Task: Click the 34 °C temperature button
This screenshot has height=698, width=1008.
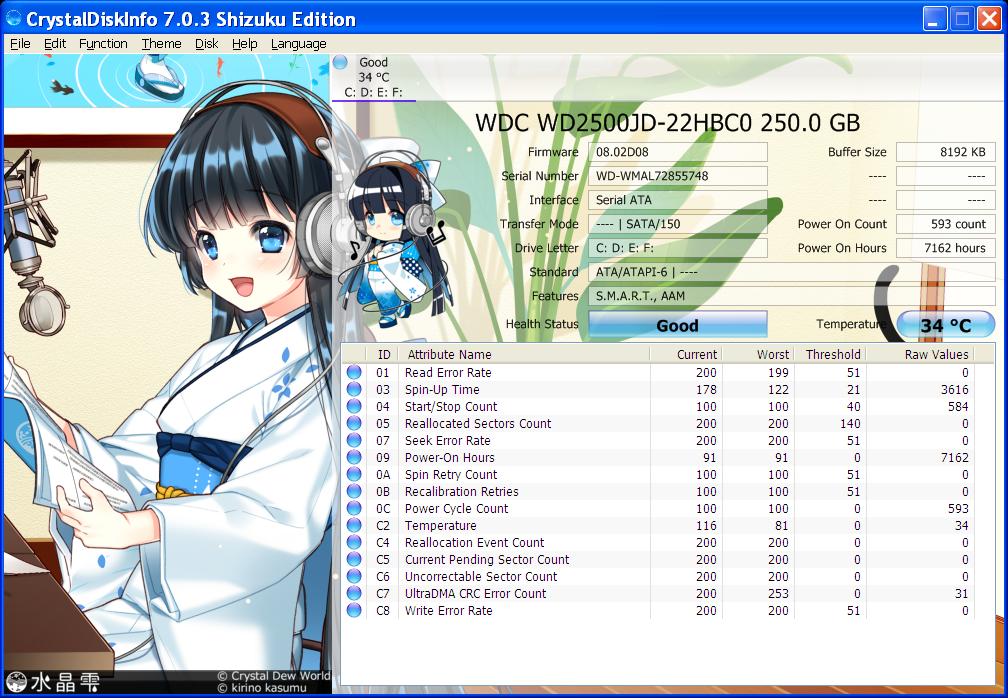Action: (x=945, y=325)
